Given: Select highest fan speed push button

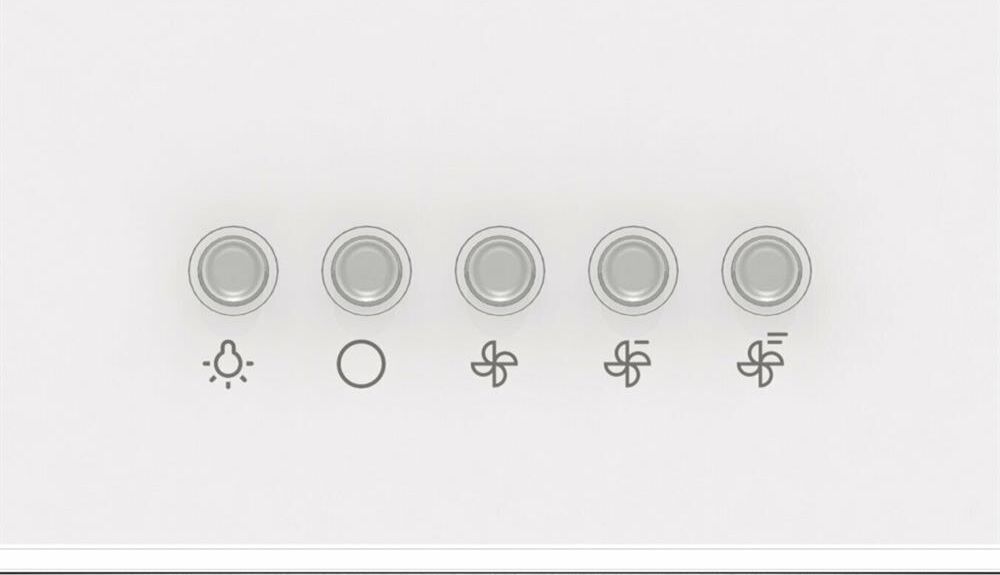Looking at the screenshot, I should coord(767,271).
